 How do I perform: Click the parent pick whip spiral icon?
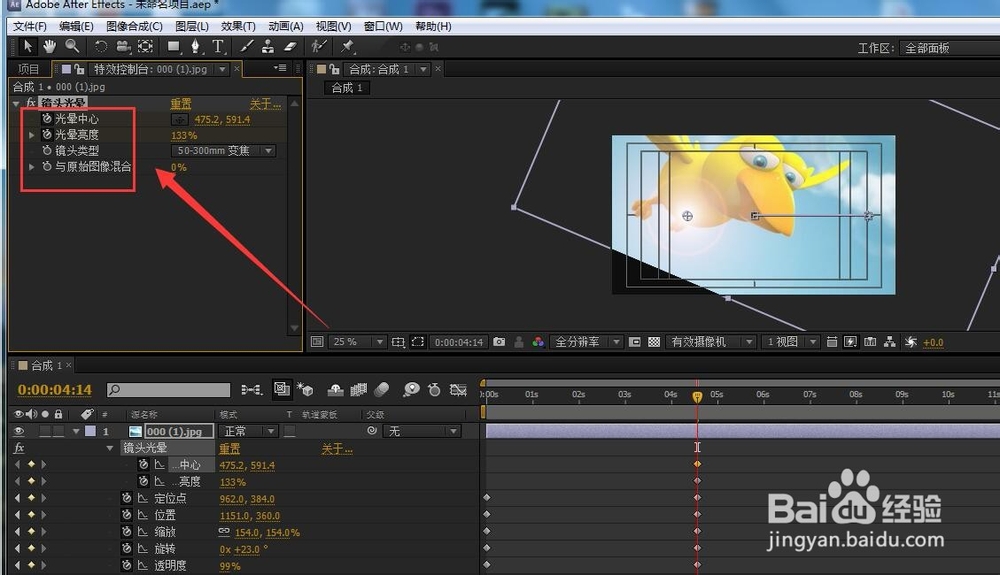click(372, 431)
